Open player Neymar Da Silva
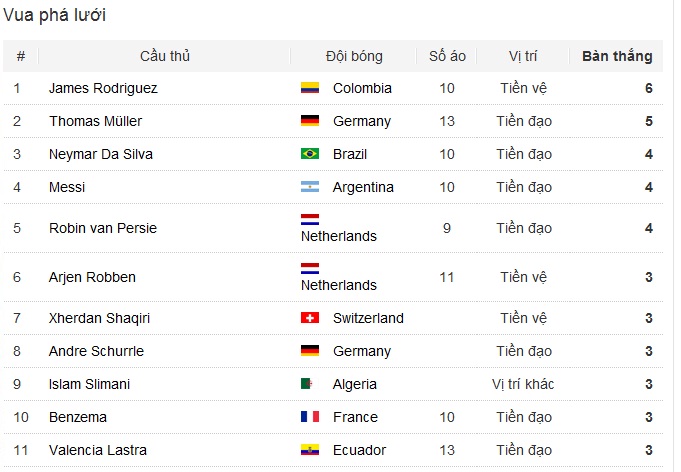This screenshot has height=472, width=681. pyautogui.click(x=100, y=154)
